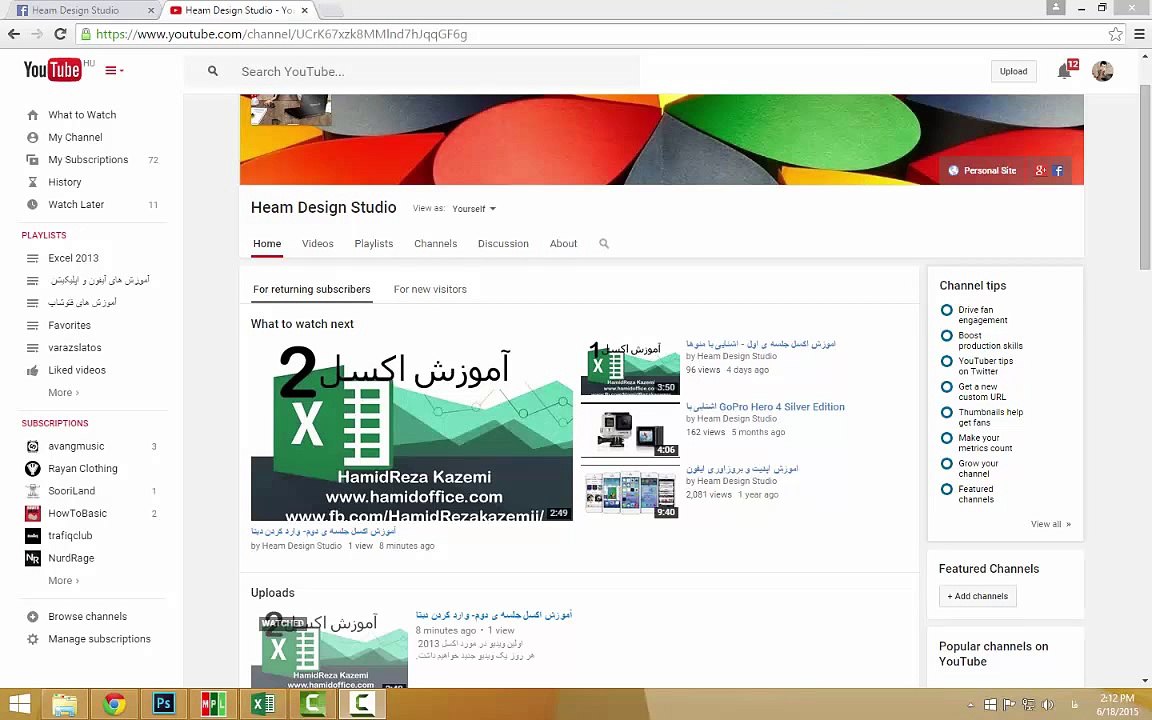Expand More under Subscriptions
The image size is (1152, 720).
point(64,581)
